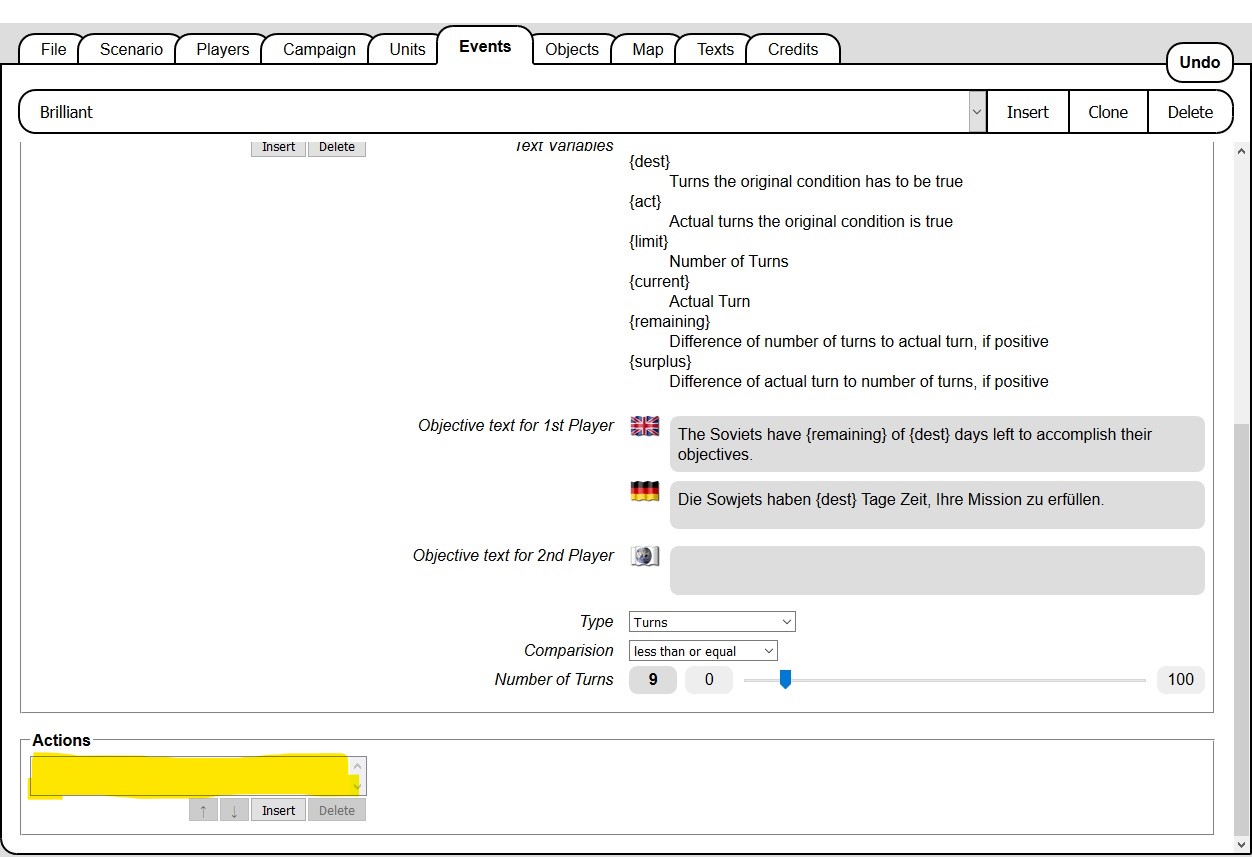Click the {limit} variable label

(x=648, y=241)
